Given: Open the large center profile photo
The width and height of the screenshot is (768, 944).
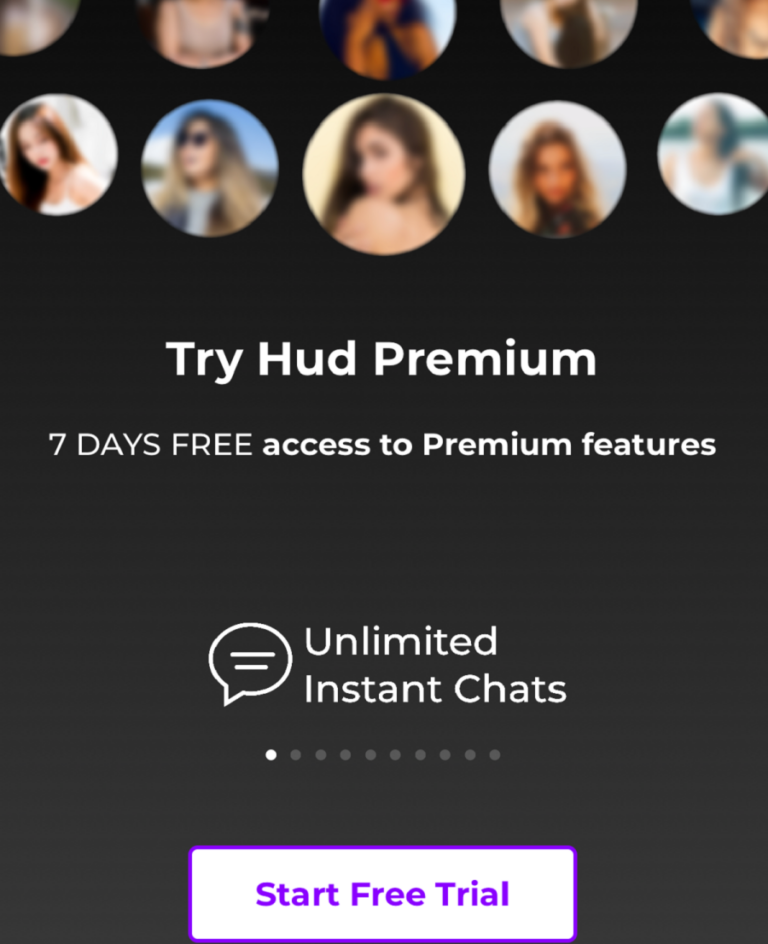Looking at the screenshot, I should [383, 174].
